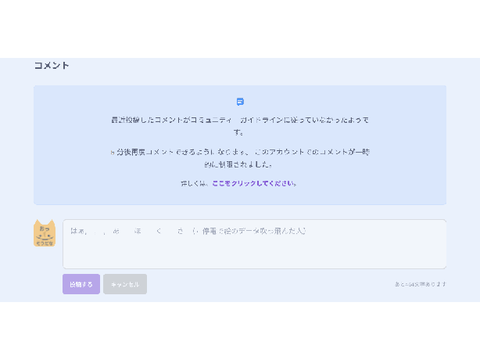This screenshot has height=360, width=480.
Task: Click the blue comment bubble icon
Action: (240, 102)
